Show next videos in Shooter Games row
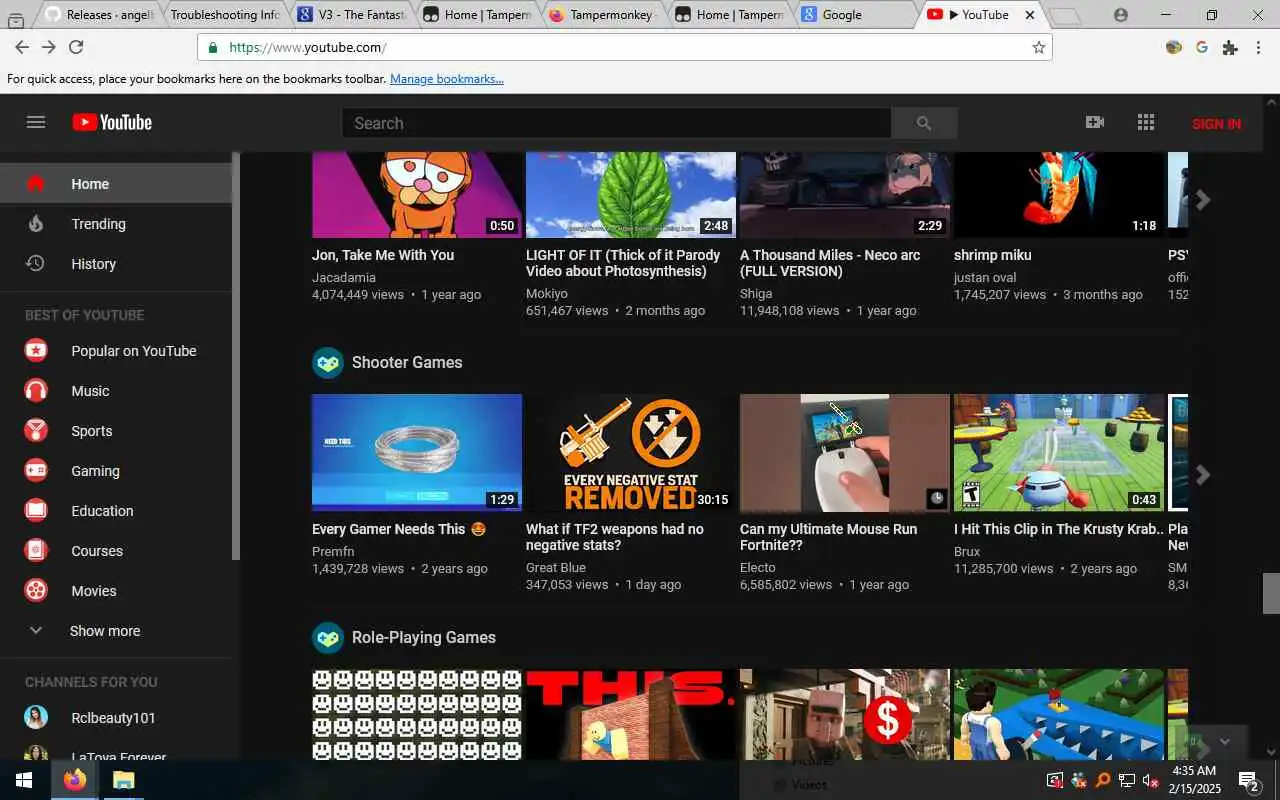This screenshot has height=800, width=1280. pyautogui.click(x=1203, y=474)
